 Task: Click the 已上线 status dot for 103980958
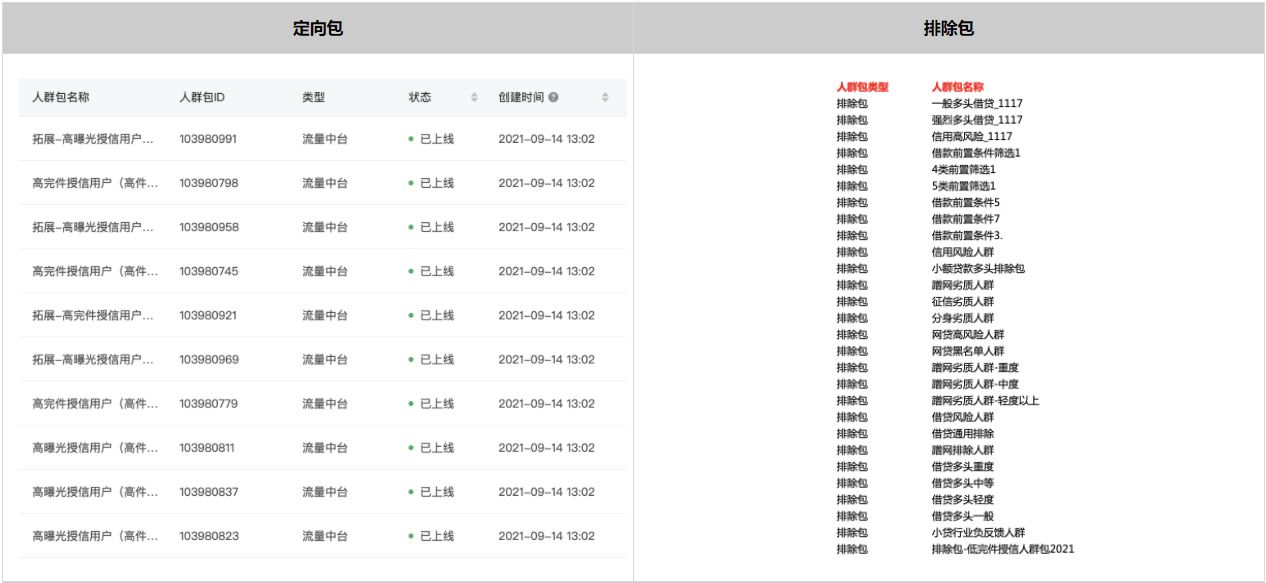click(x=411, y=227)
